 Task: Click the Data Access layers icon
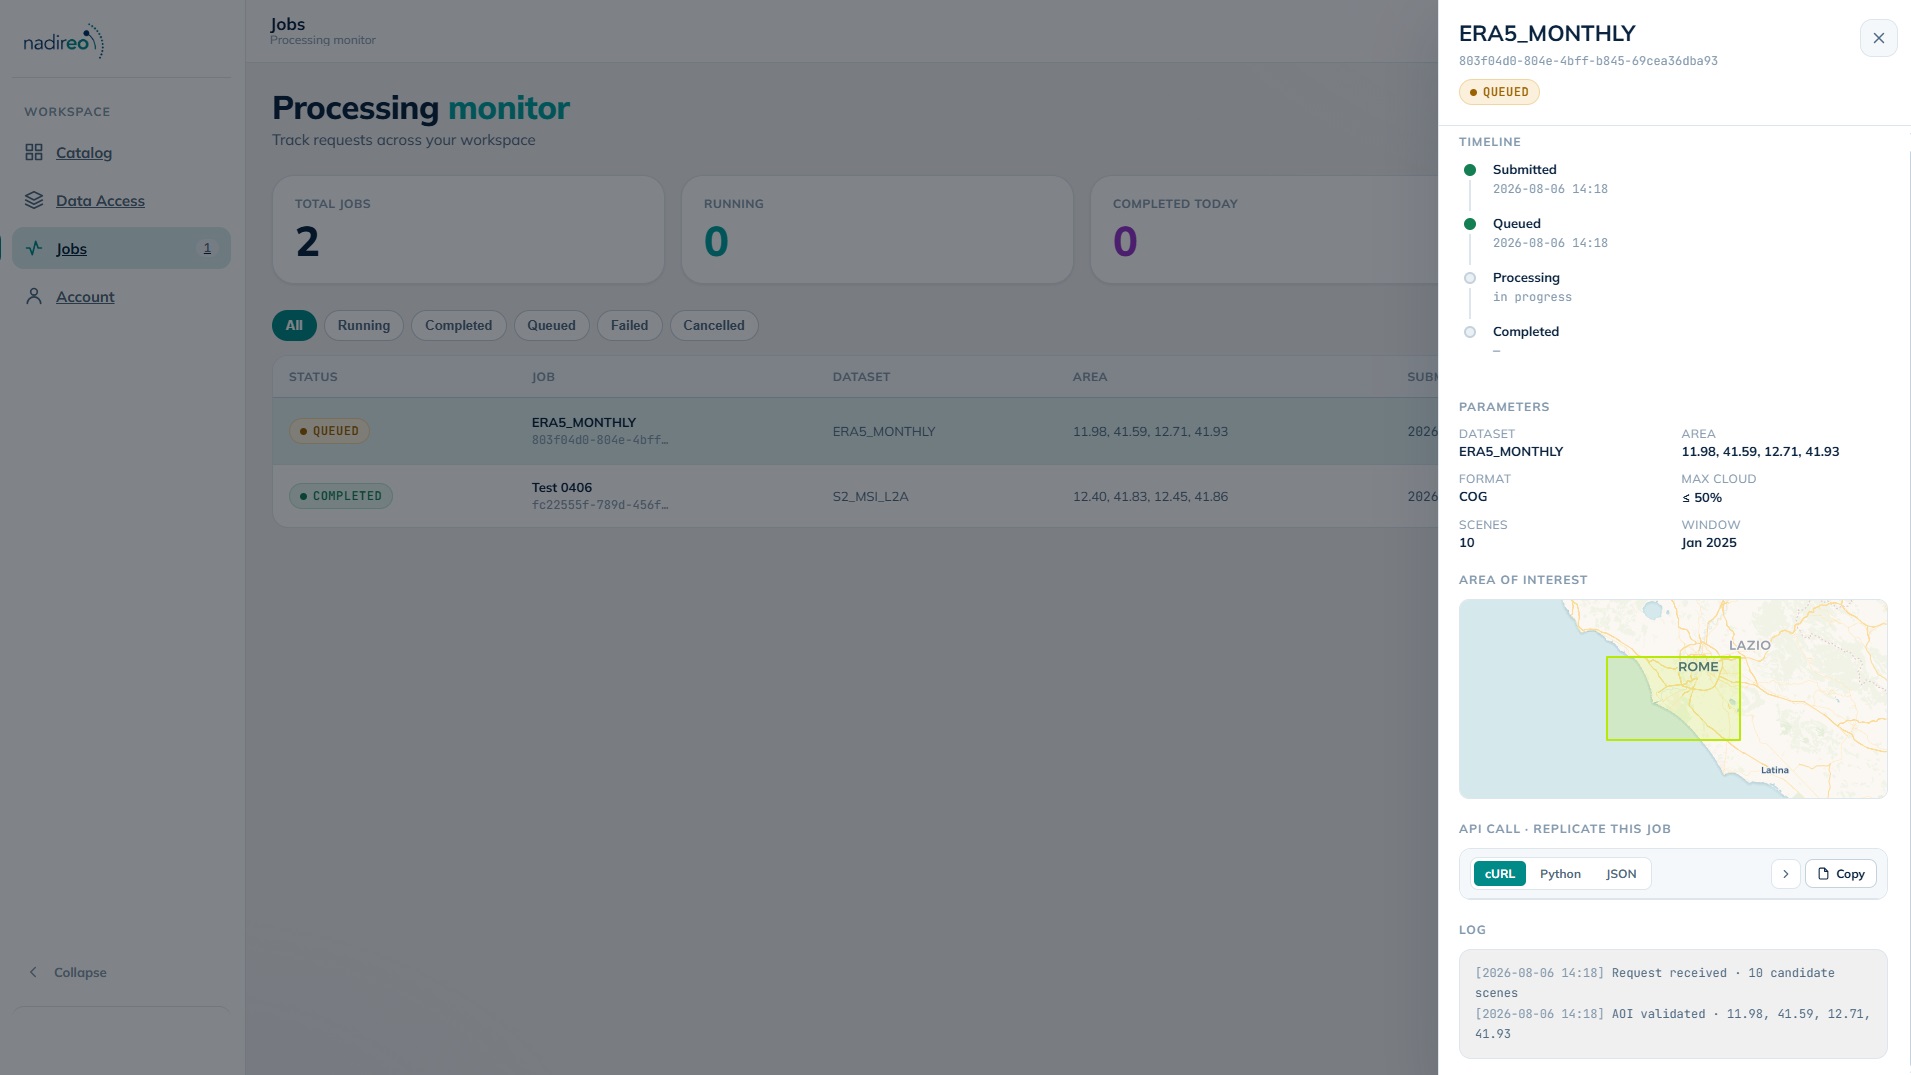pyautogui.click(x=34, y=200)
